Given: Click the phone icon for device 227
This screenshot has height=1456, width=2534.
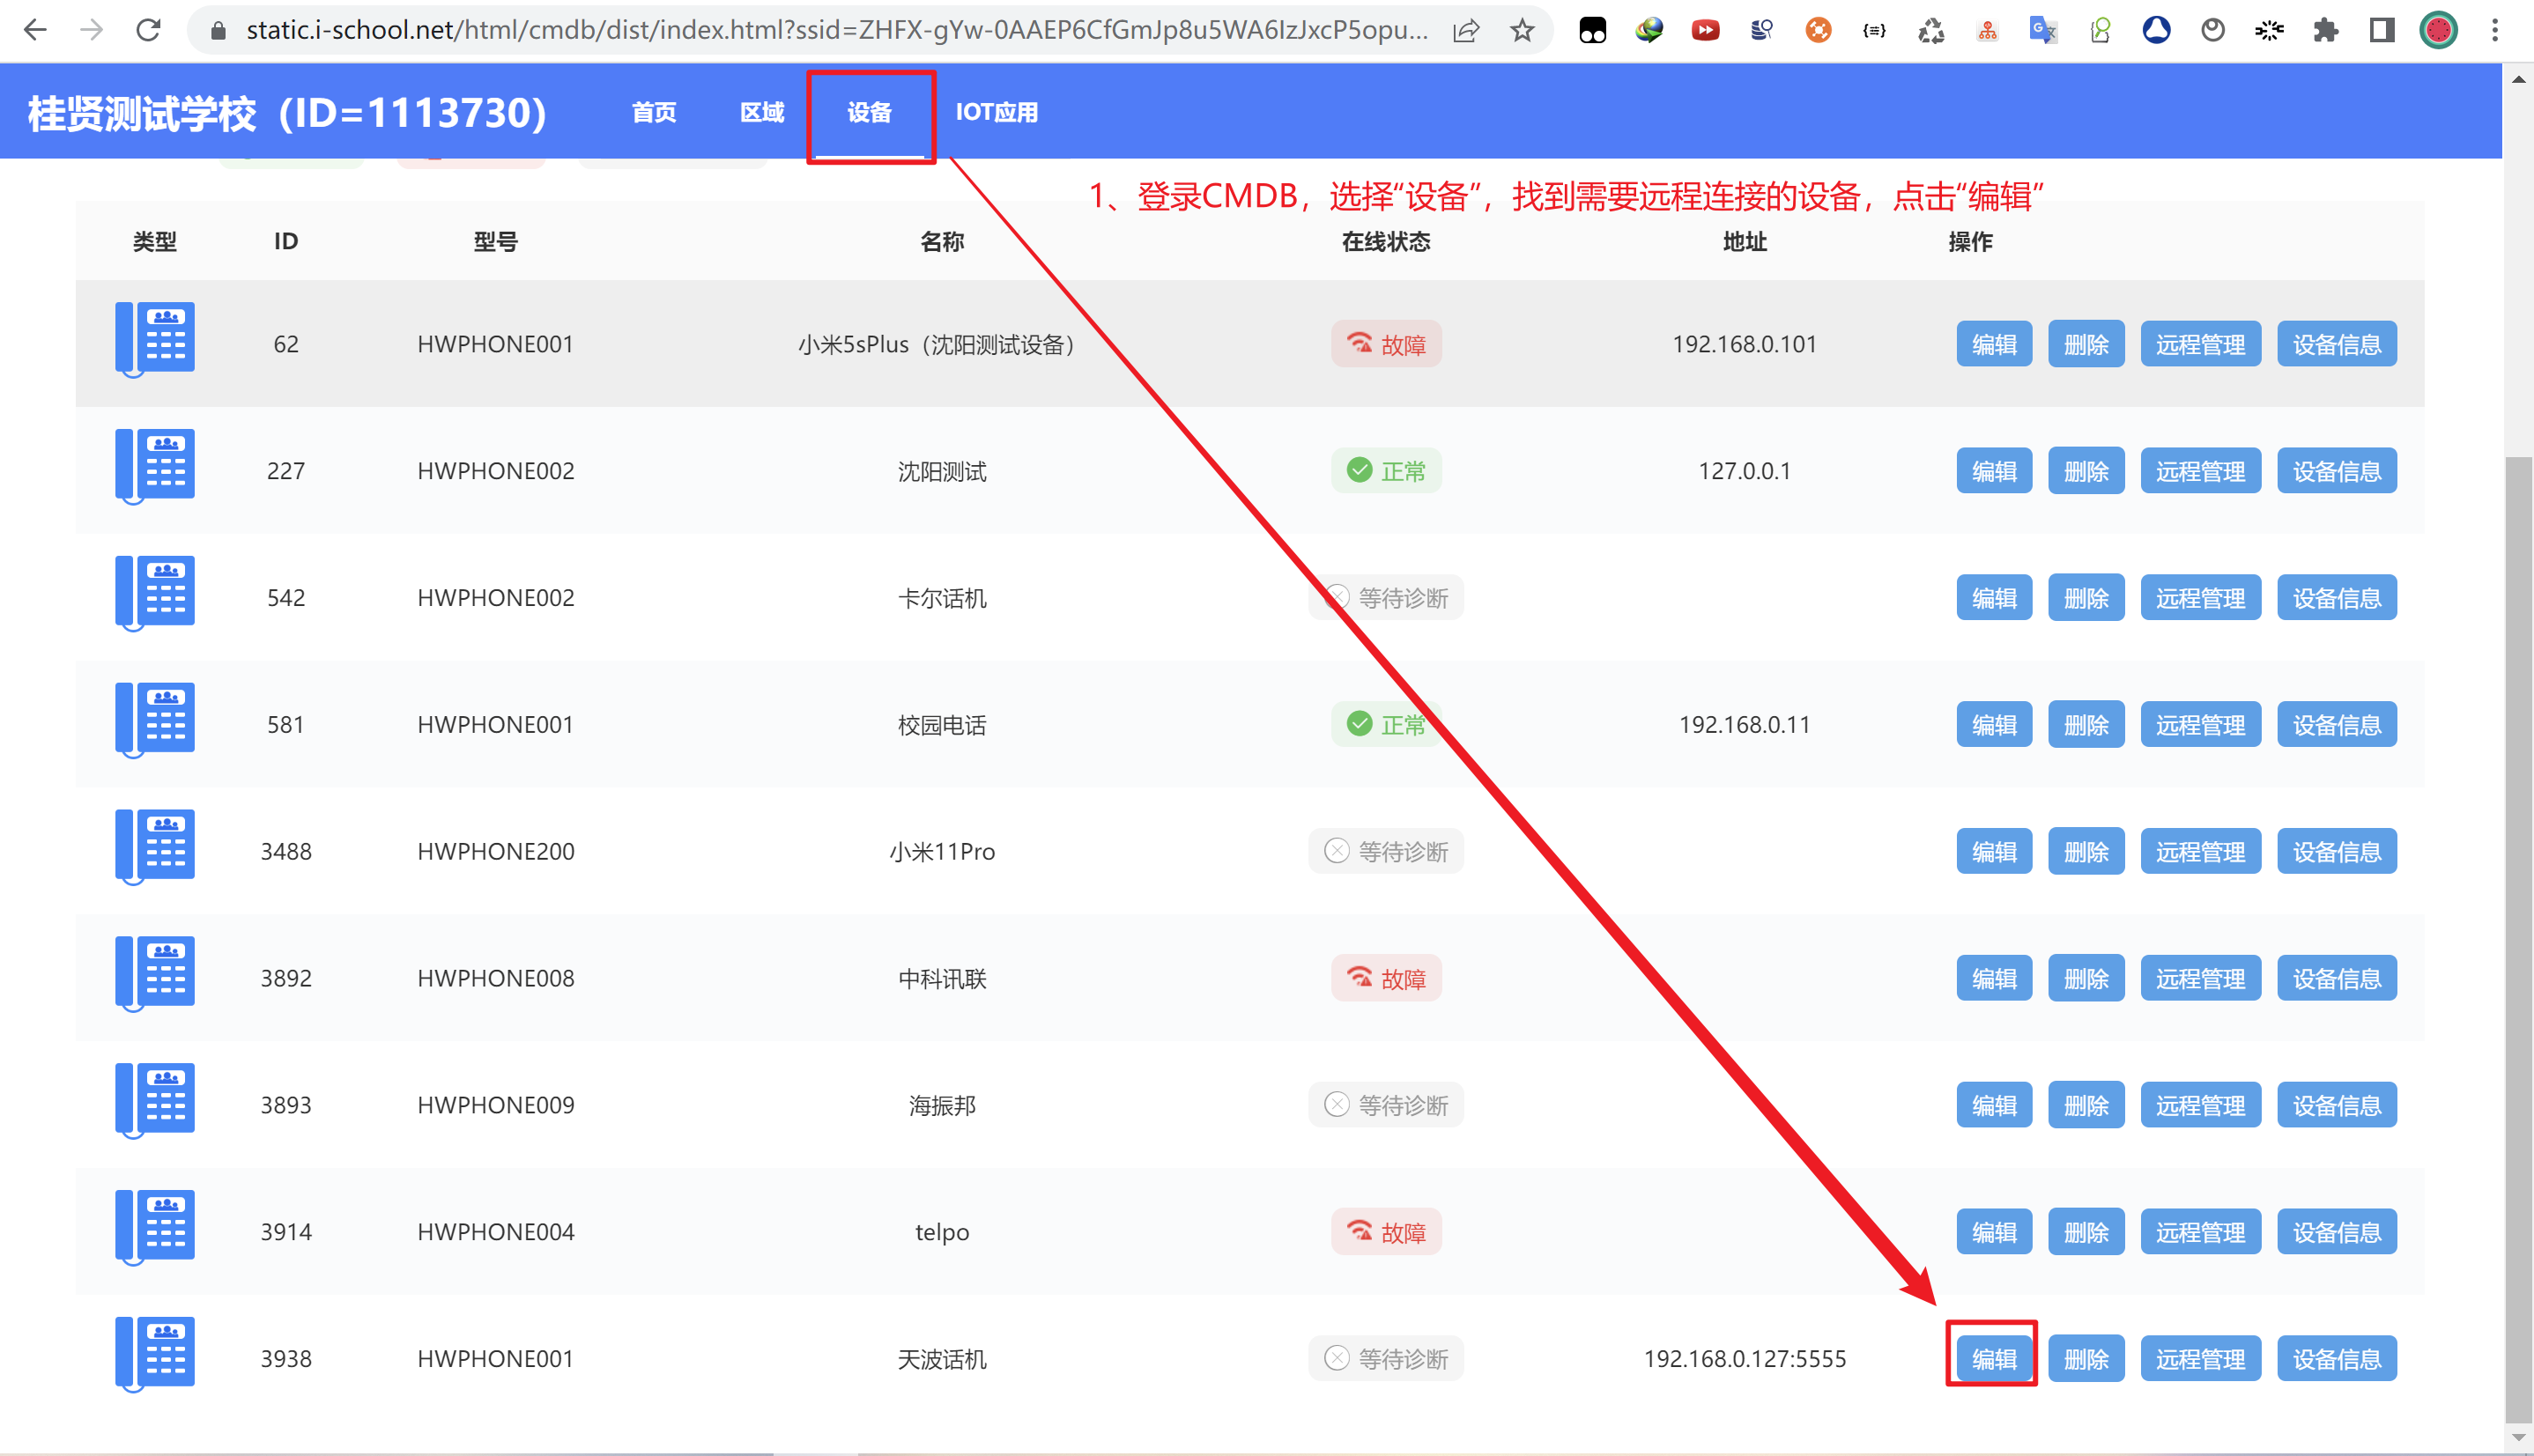Looking at the screenshot, I should (155, 467).
